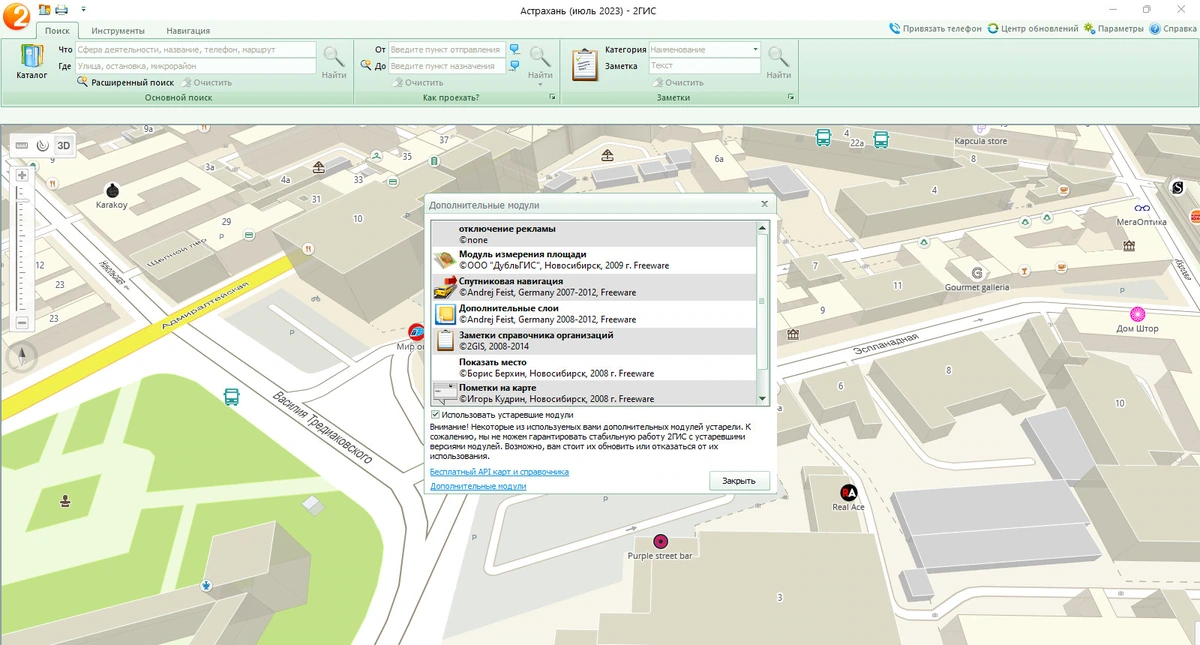Click the Karakoy map marker

click(x=112, y=190)
